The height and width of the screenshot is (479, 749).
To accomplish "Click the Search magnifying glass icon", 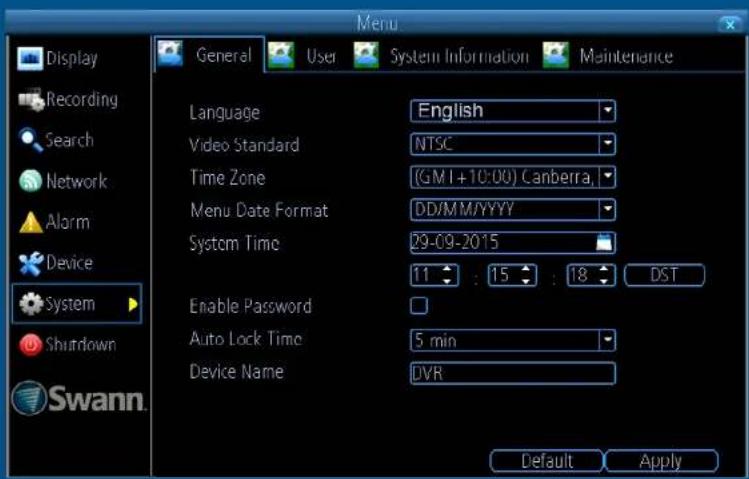I will pos(30,140).
